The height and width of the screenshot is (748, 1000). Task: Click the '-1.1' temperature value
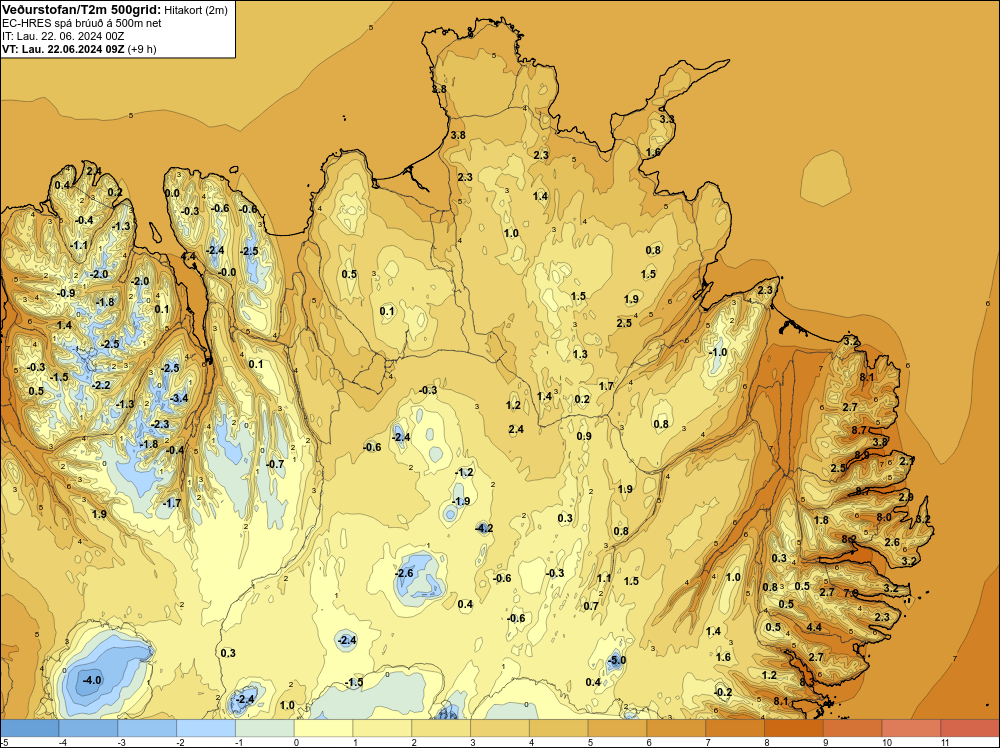(79, 246)
